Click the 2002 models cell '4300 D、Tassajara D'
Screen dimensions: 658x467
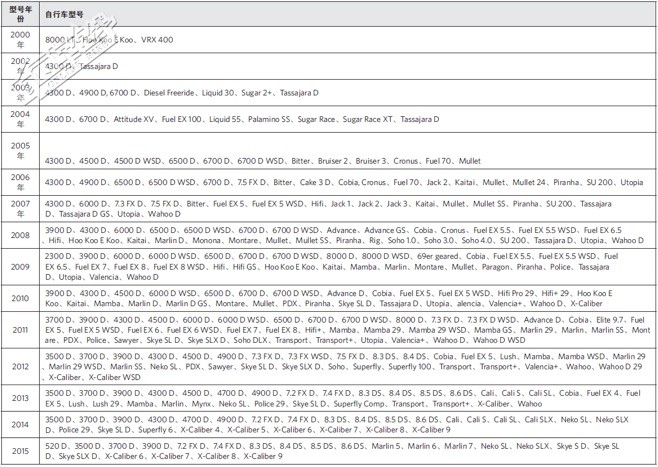coord(348,66)
